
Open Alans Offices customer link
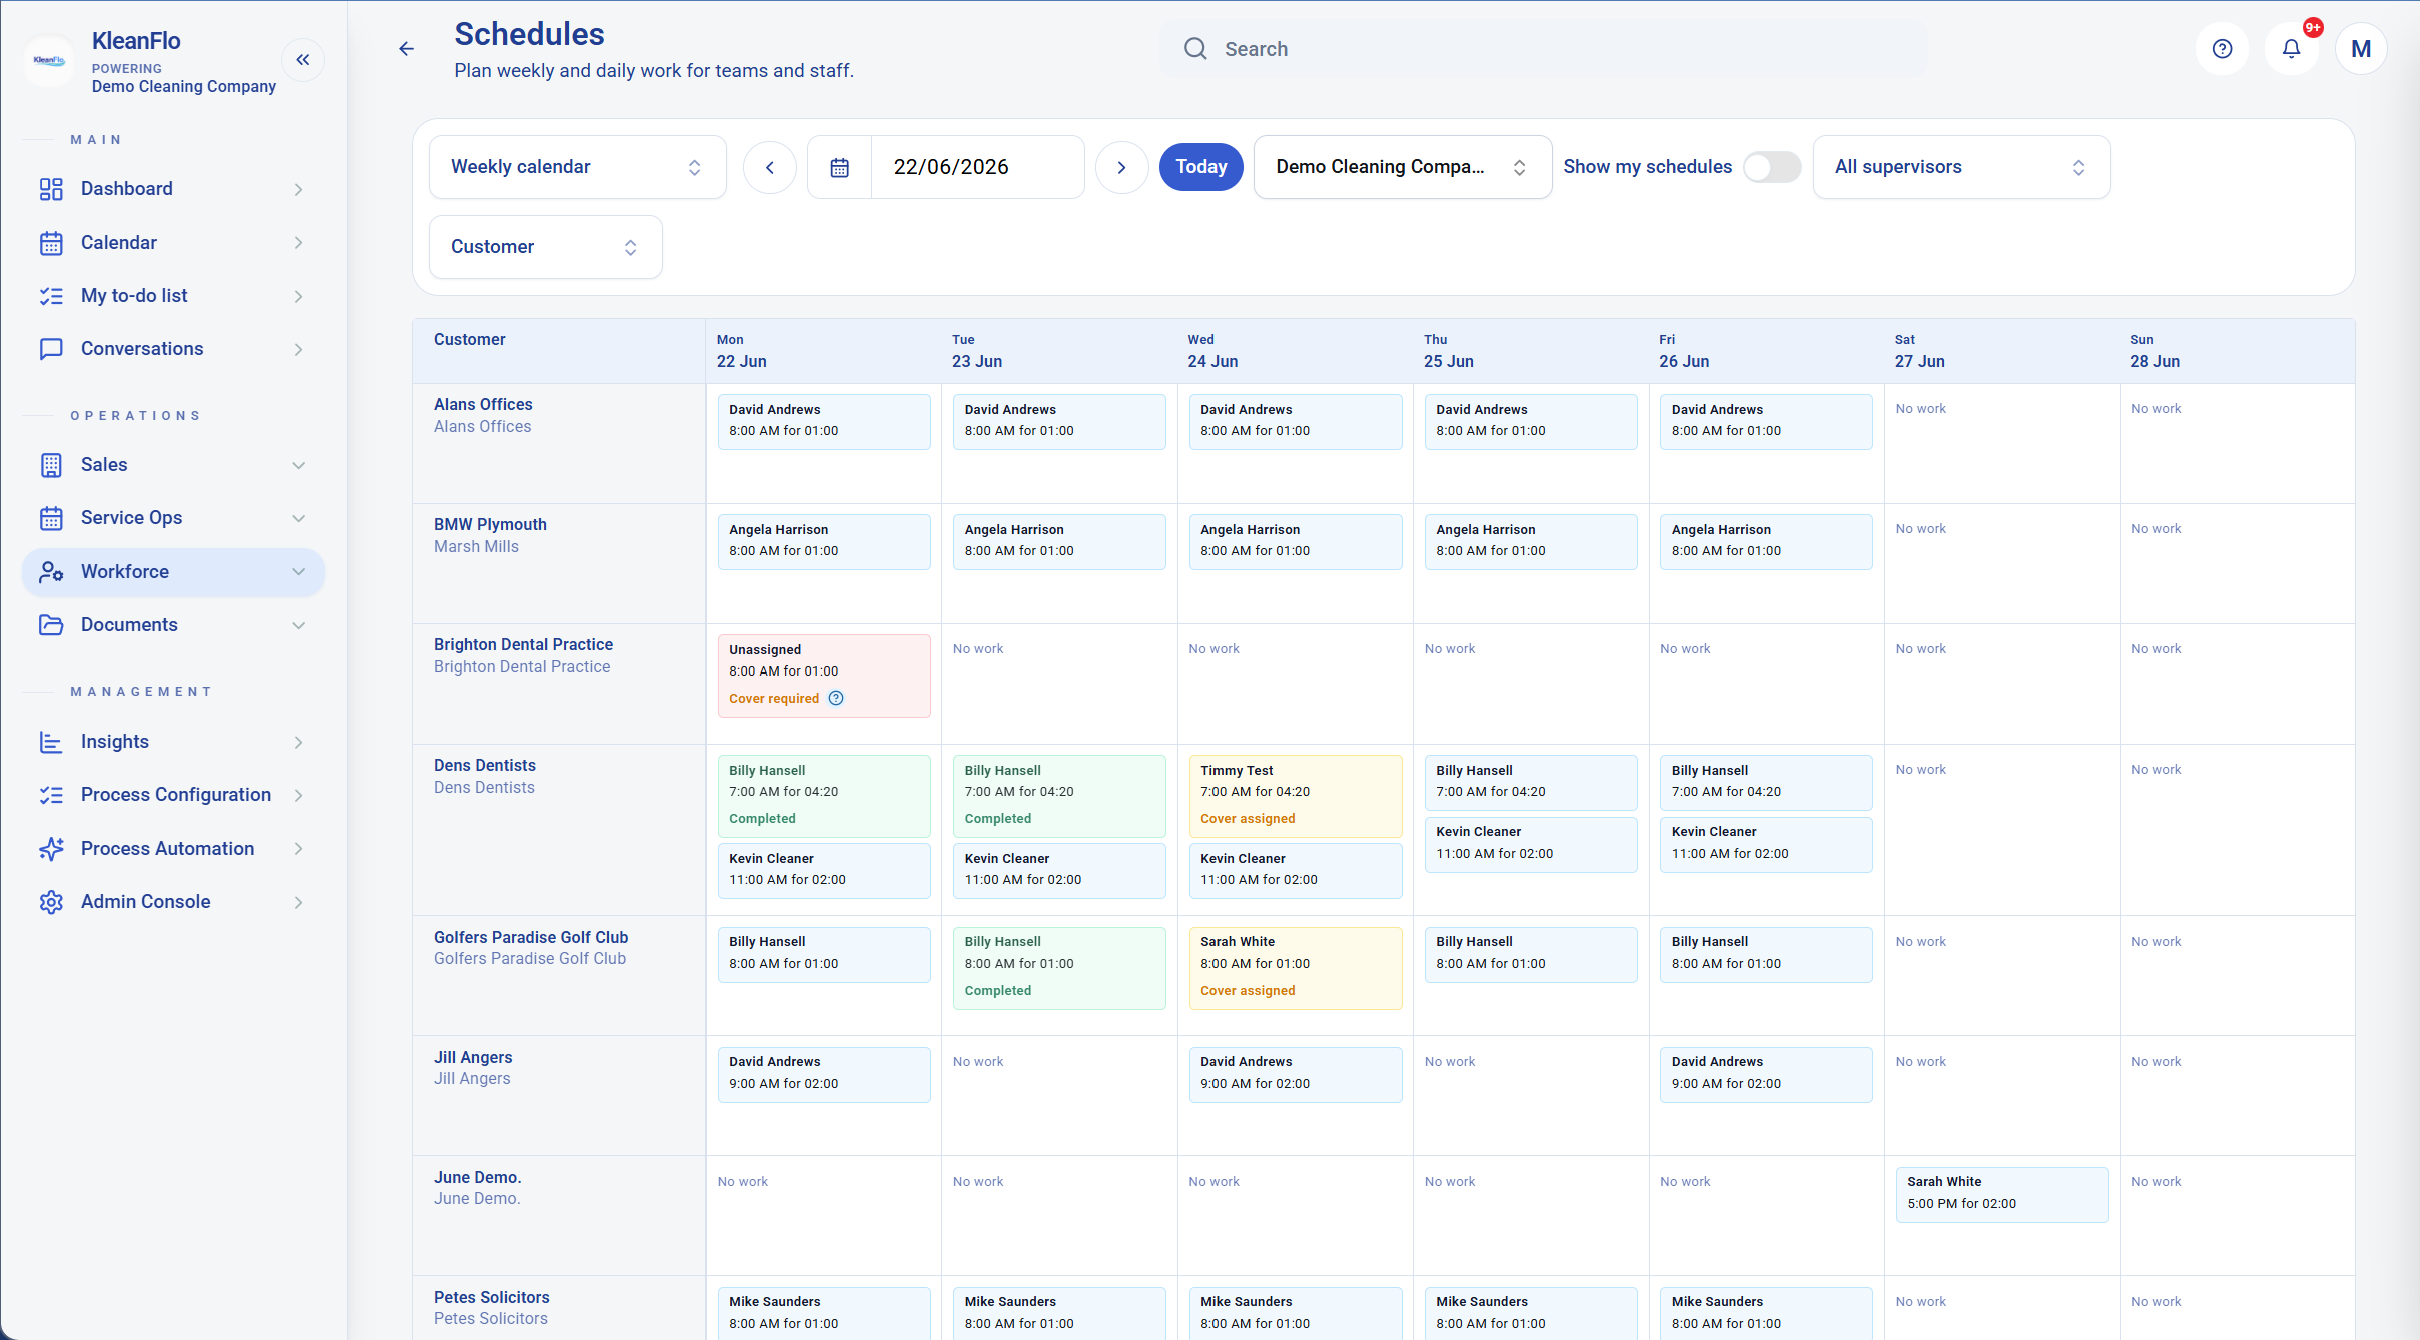coord(483,404)
